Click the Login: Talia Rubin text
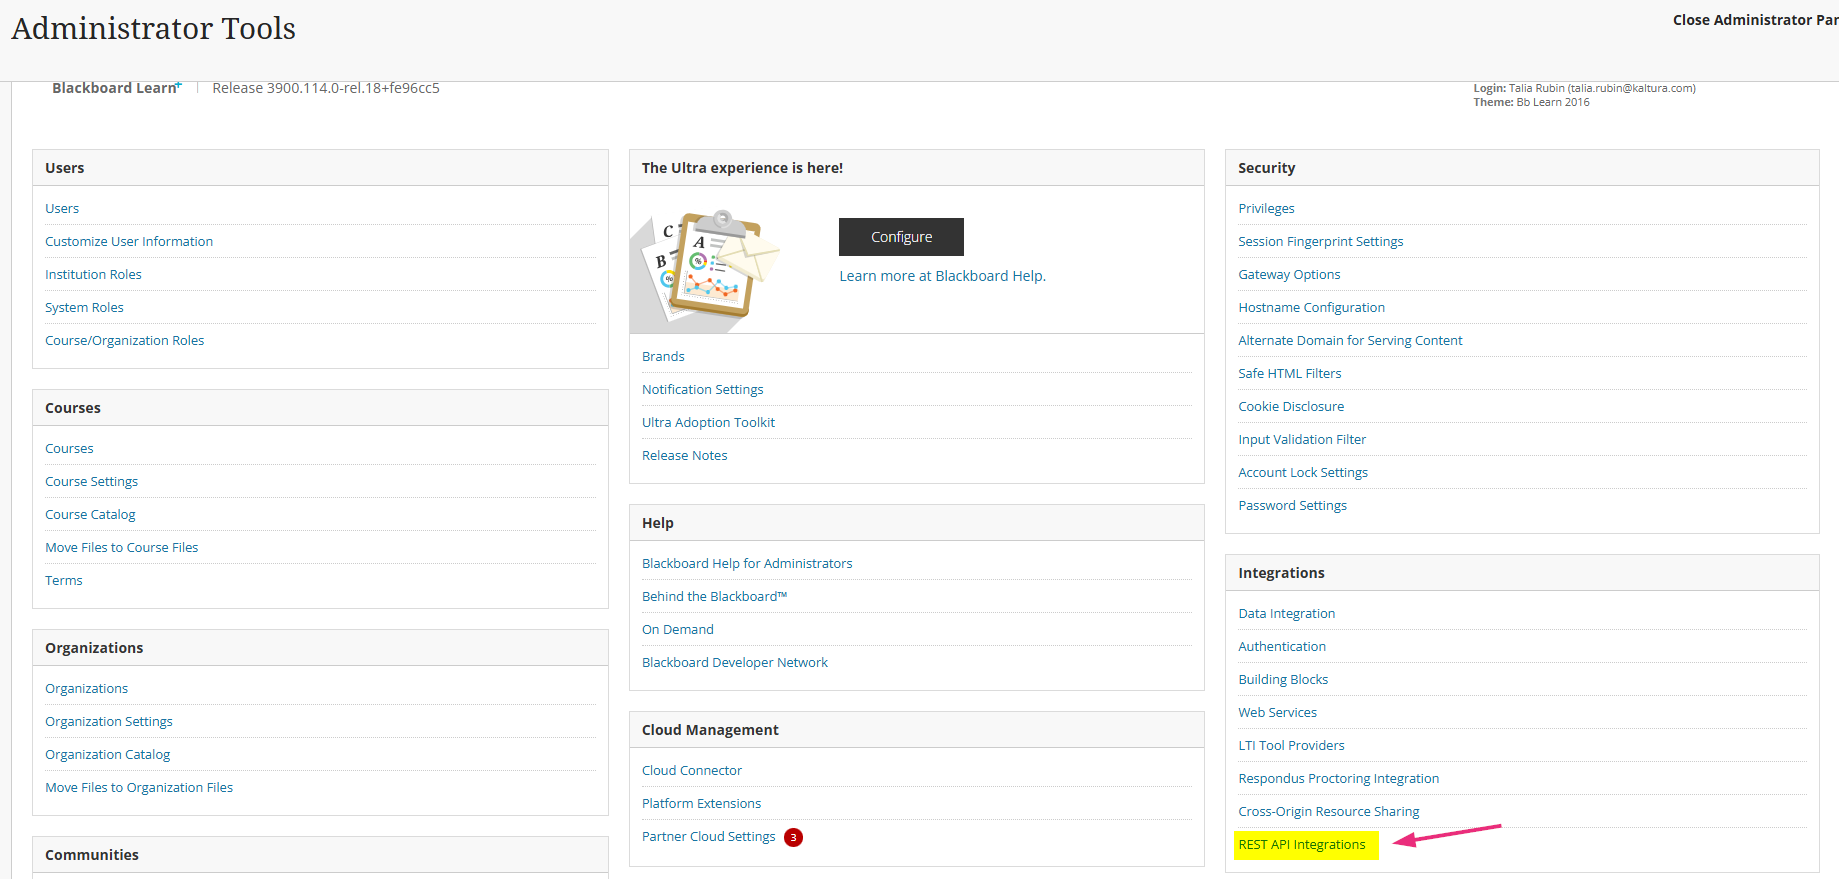Screen dimensions: 1839x879 1584,88
